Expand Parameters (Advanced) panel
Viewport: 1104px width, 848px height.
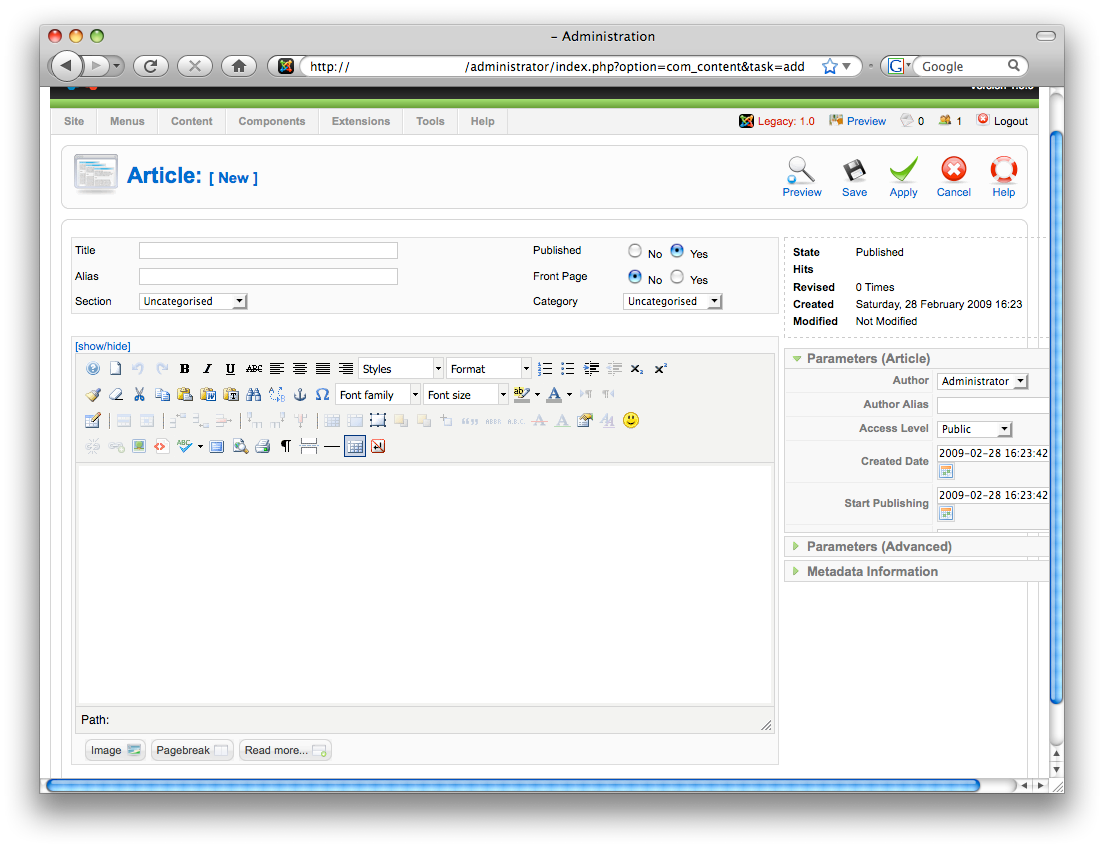click(879, 547)
